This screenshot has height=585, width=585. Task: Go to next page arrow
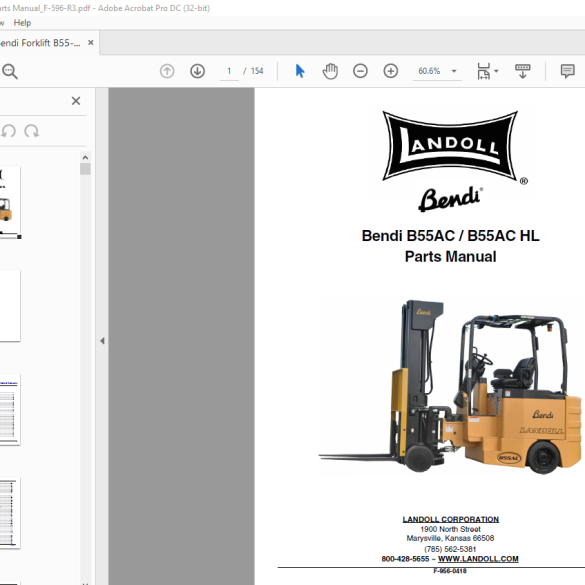[x=197, y=71]
